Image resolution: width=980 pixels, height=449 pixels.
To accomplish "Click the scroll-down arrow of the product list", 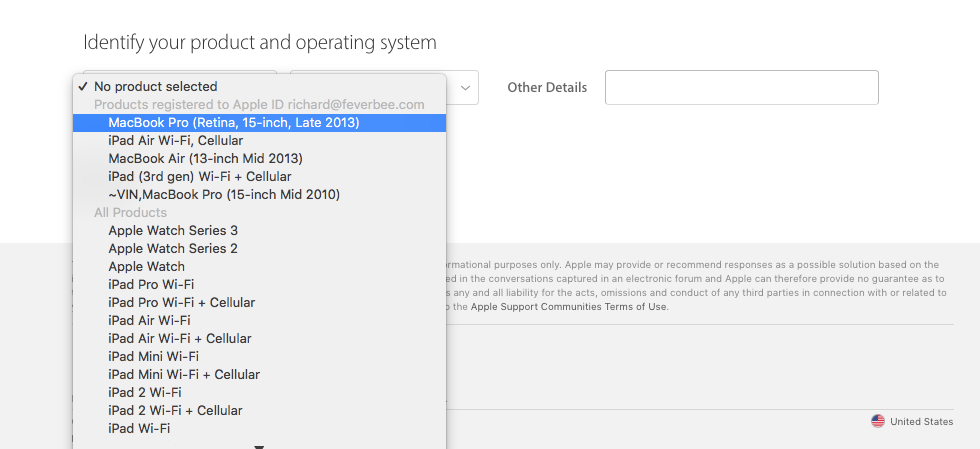I will (x=259, y=446).
